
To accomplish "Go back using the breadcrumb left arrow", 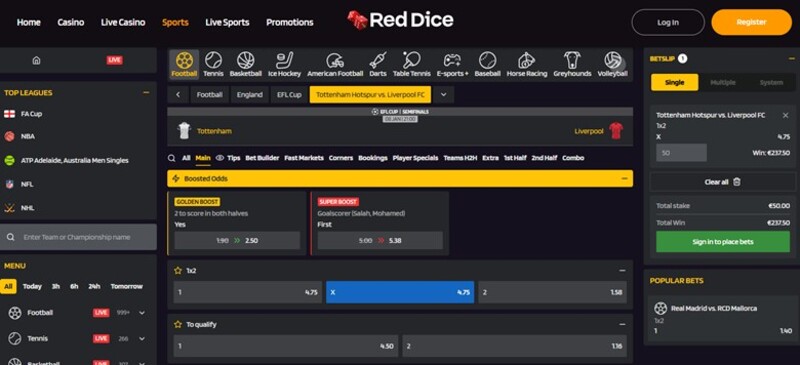I will click(x=178, y=94).
